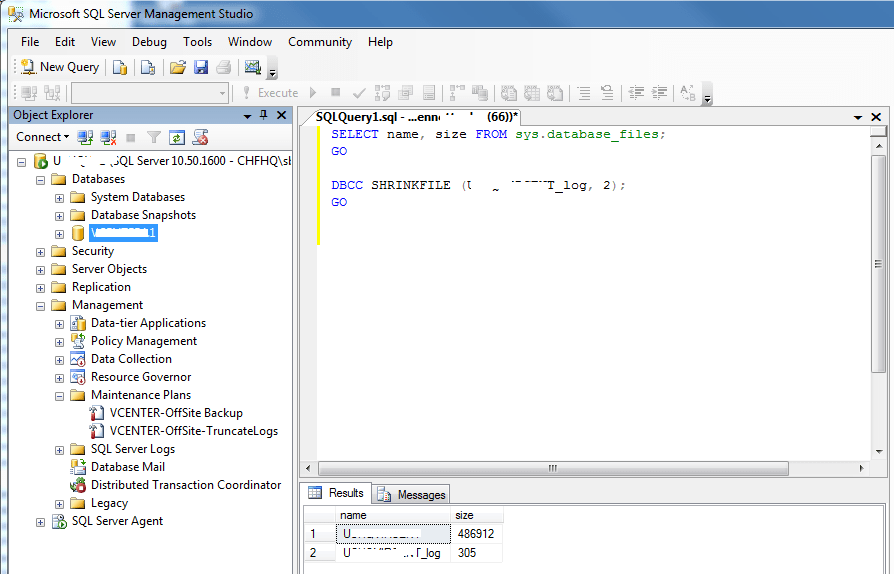Open the Activity Monitor icon
Viewport: 894px width, 574px height.
pos(253,67)
